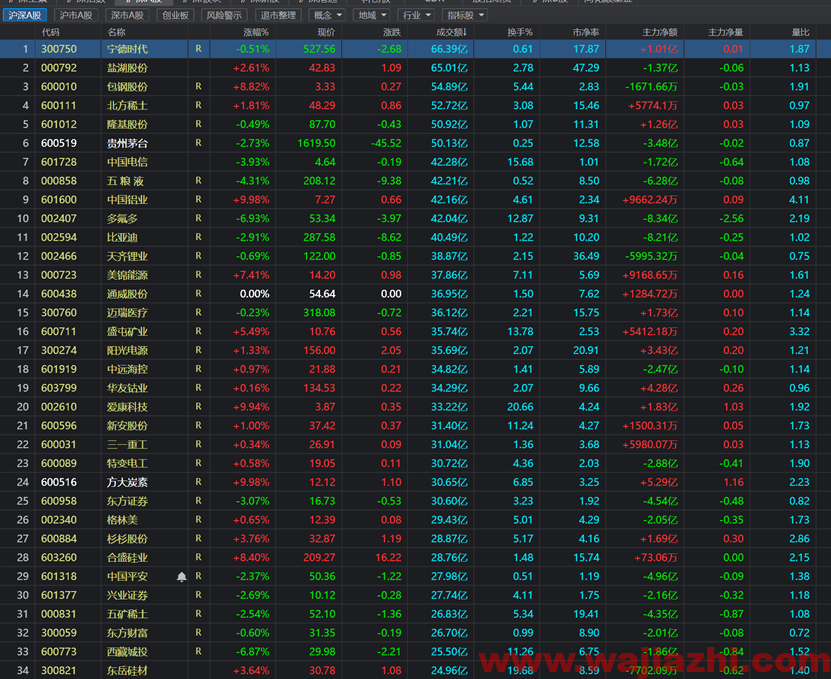This screenshot has width=831, height=679.
Task: Expand the 概念 dropdown
Action: [327, 15]
